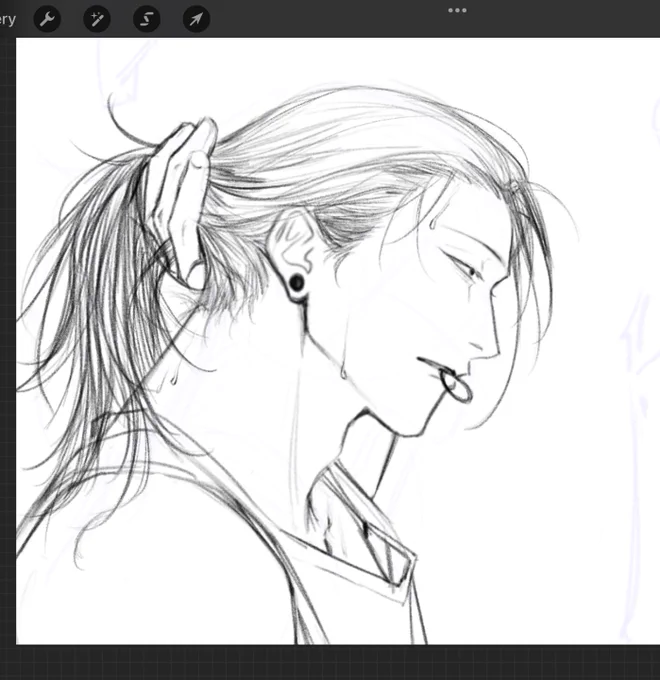Open the Adjustments magic wand menu

pyautogui.click(x=97, y=19)
